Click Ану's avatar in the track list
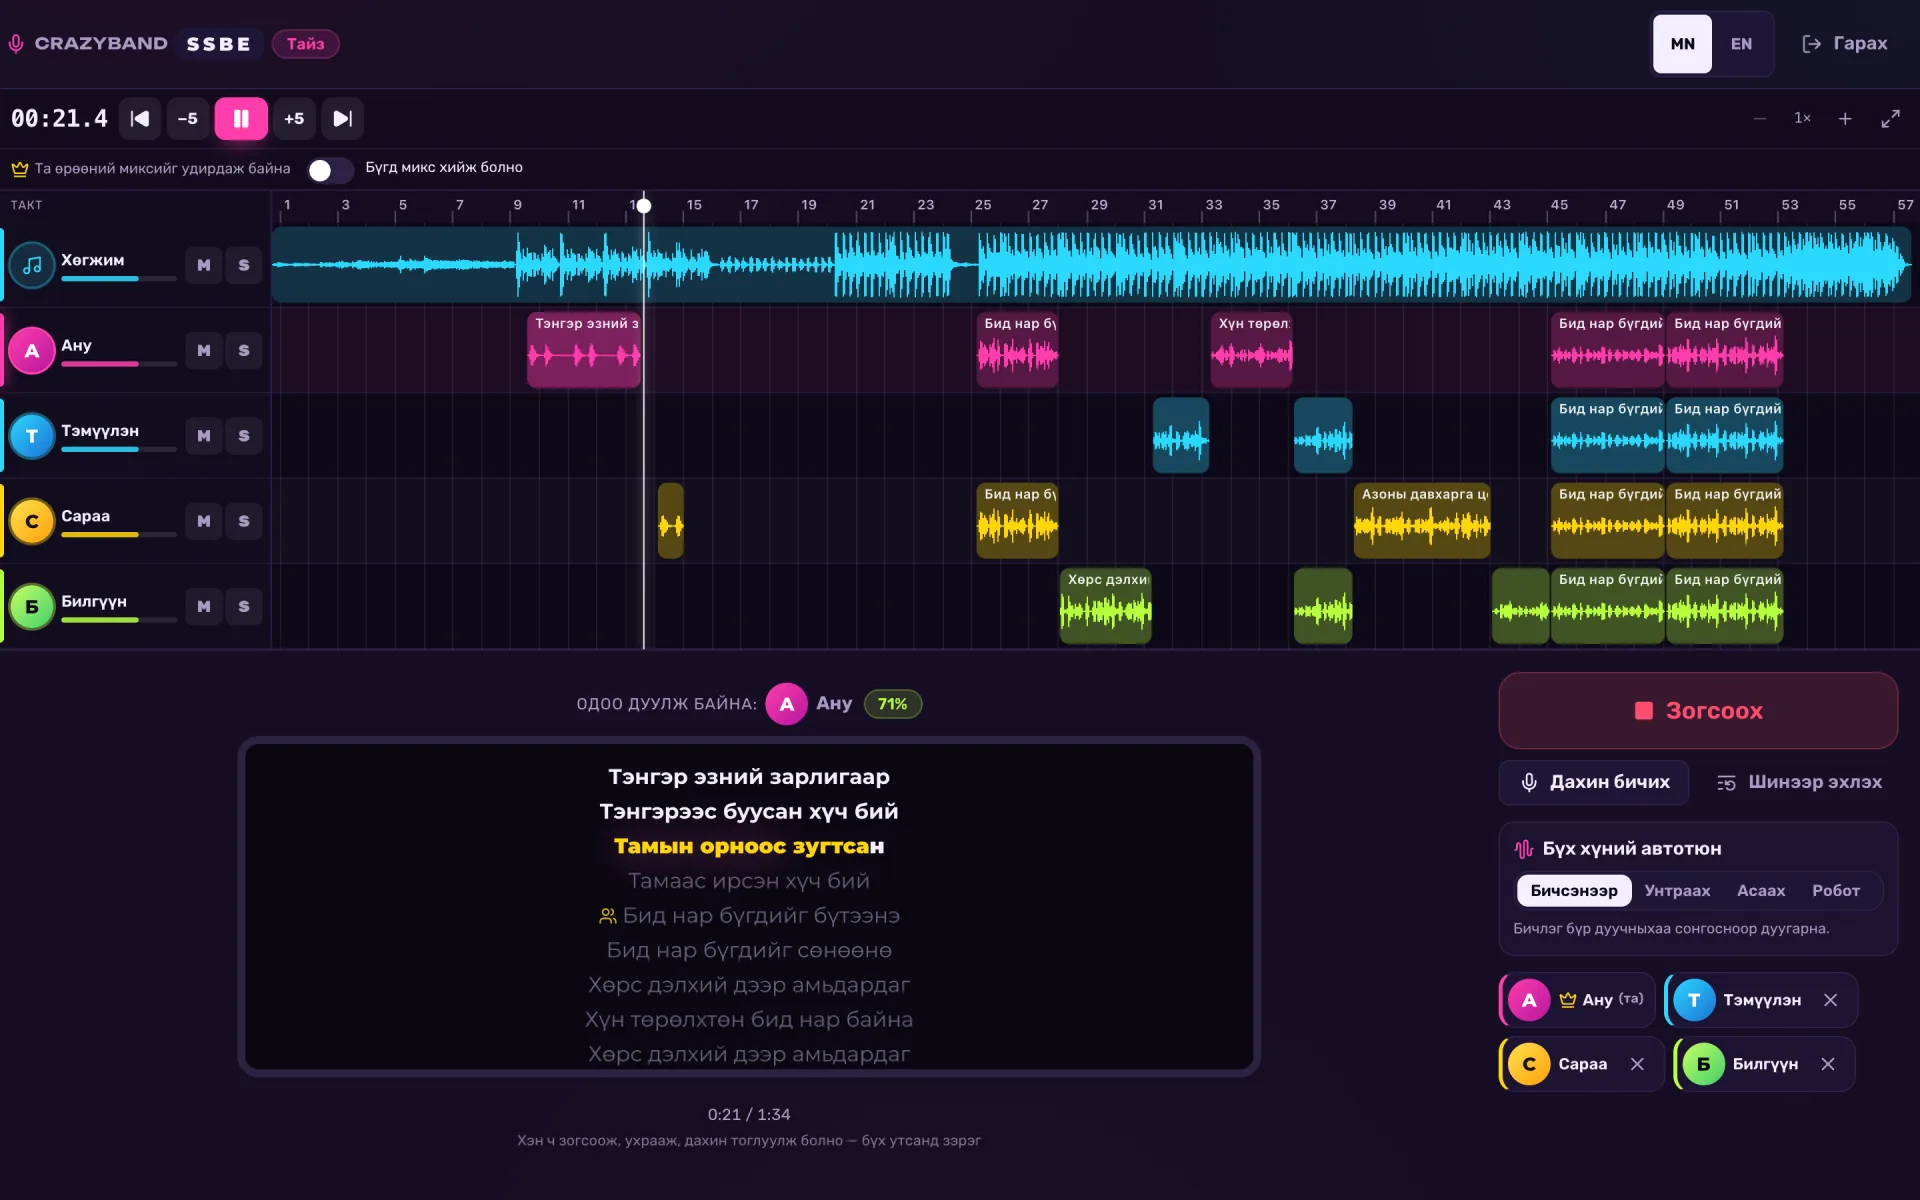1920x1200 pixels. tap(32, 351)
